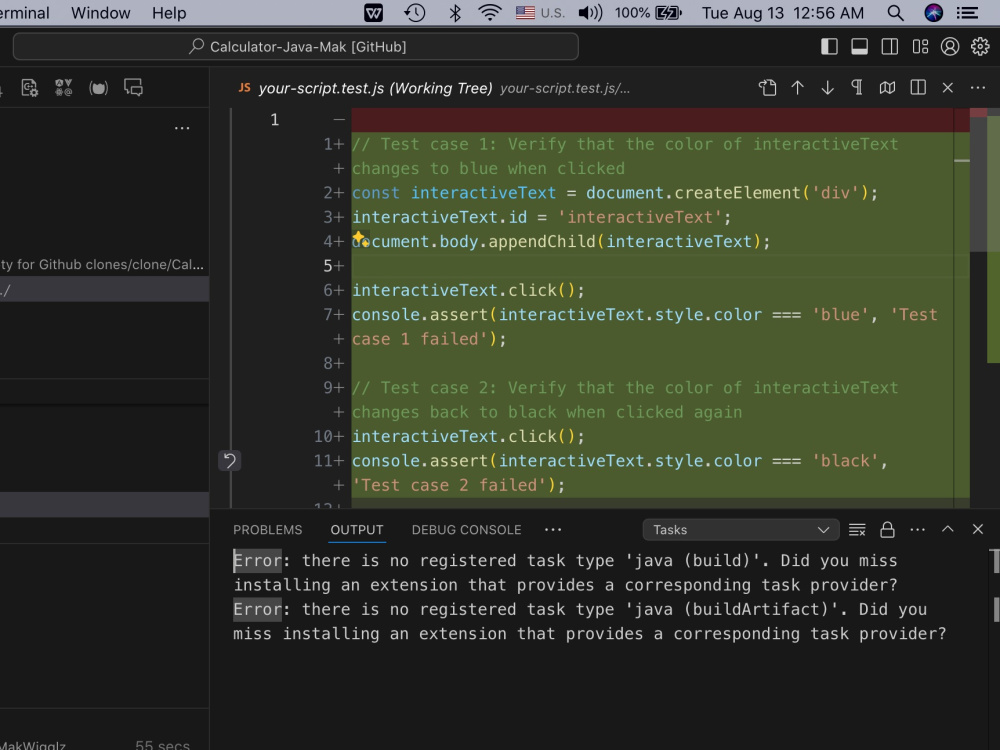Toggle the bottom panel layout icon
Image resolution: width=1000 pixels, height=750 pixels.
(x=859, y=47)
